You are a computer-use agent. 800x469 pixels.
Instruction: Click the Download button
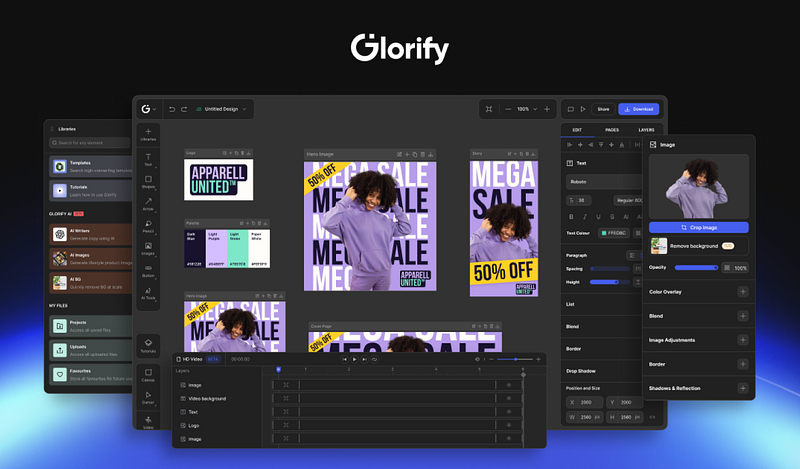click(639, 109)
